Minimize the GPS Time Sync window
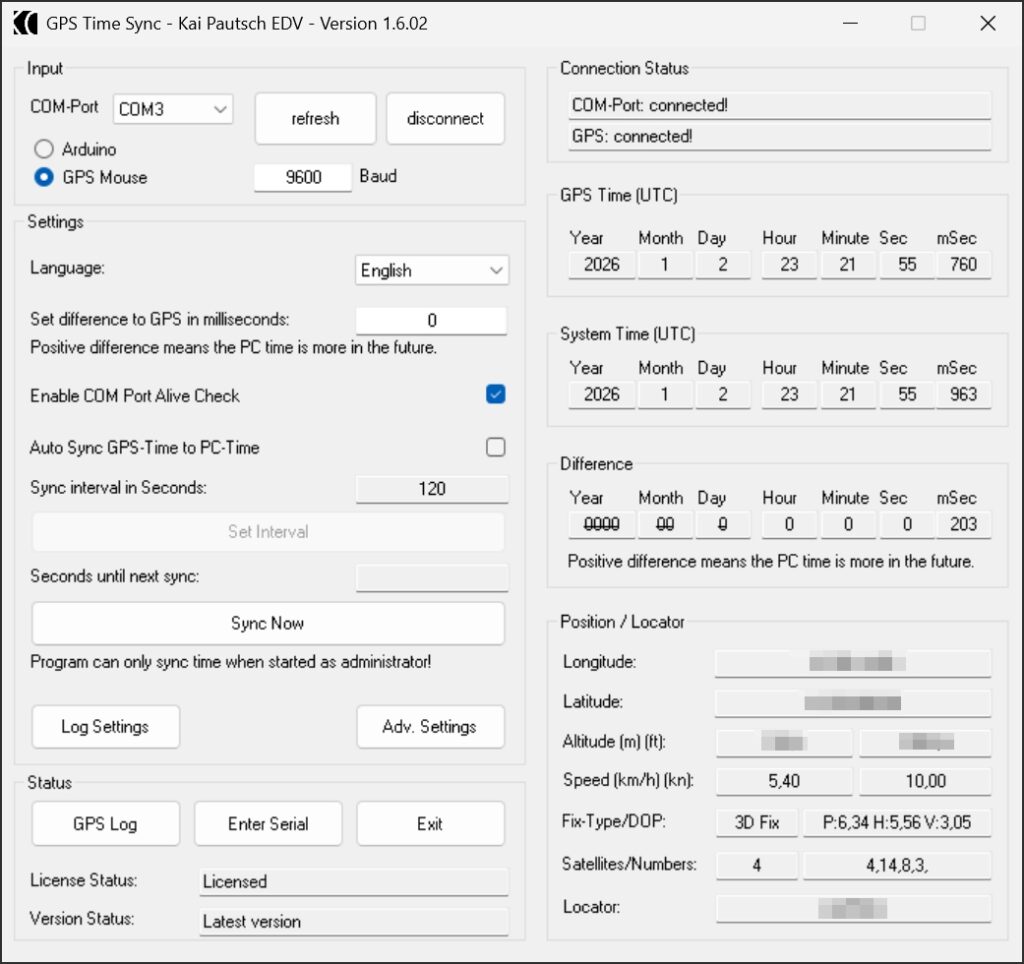The image size is (1024, 964). 849,23
